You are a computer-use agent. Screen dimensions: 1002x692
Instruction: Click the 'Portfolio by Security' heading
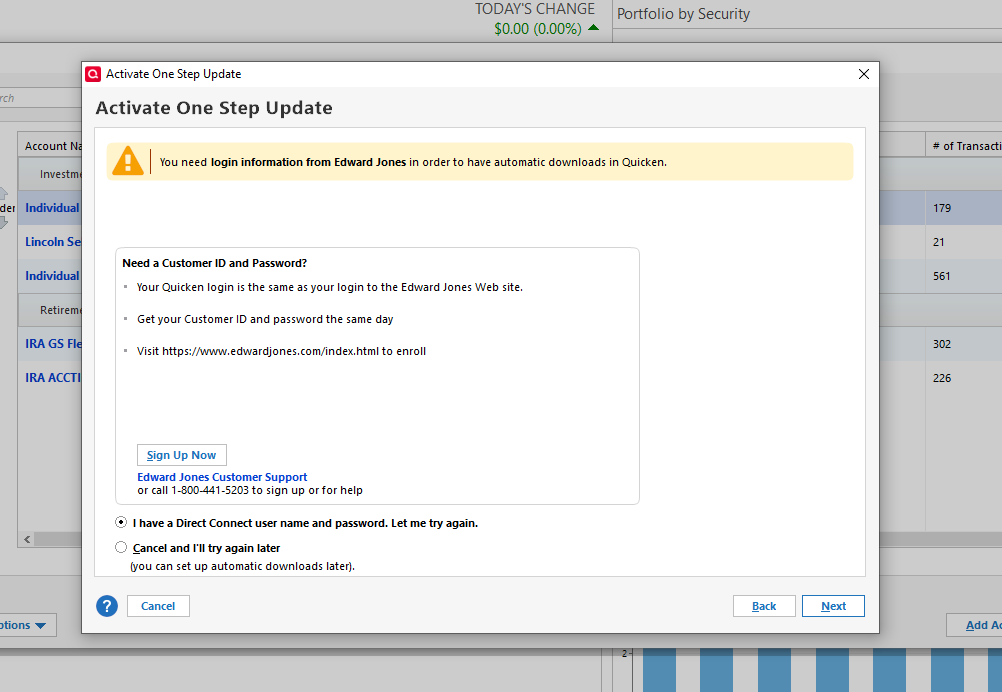pyautogui.click(x=683, y=14)
